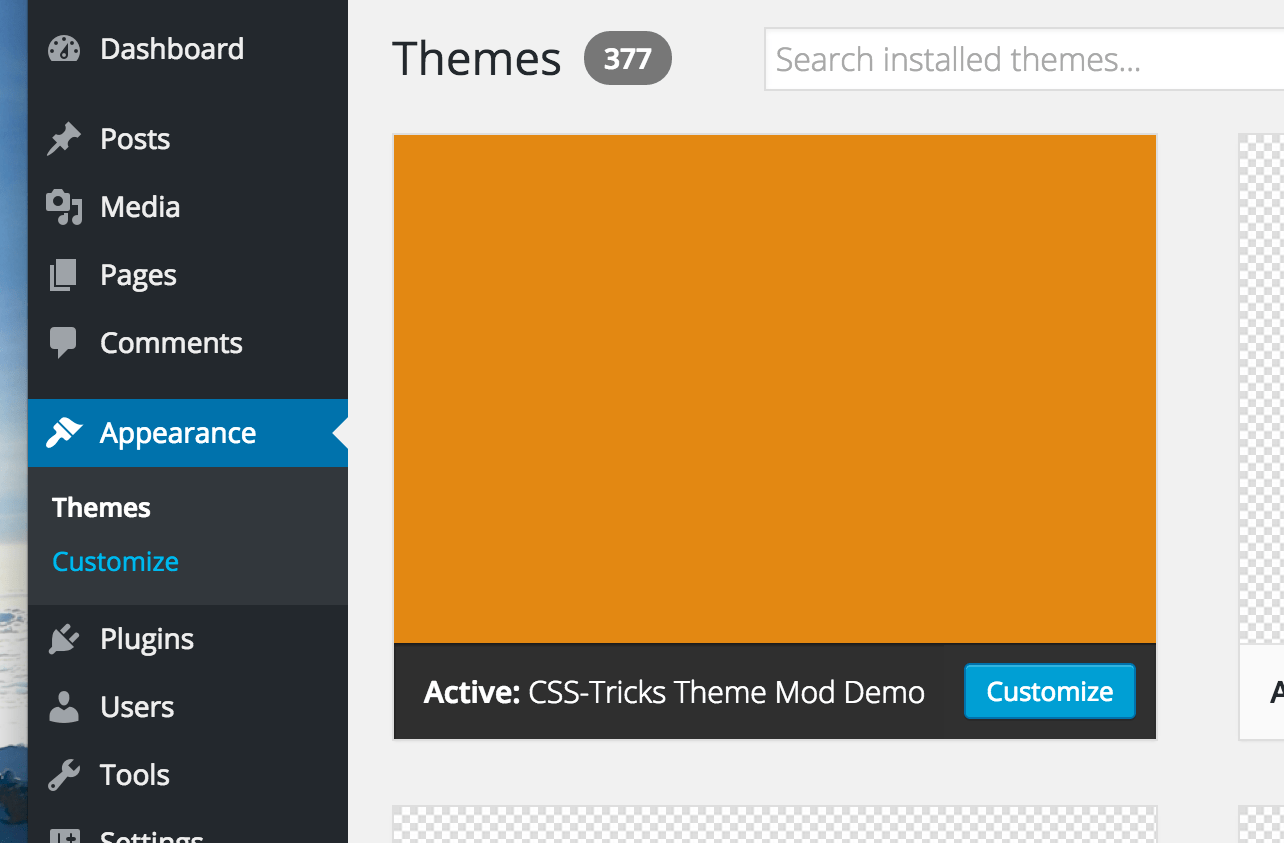Click the Posts menu text label
The height and width of the screenshot is (843, 1284).
pyautogui.click(x=134, y=138)
